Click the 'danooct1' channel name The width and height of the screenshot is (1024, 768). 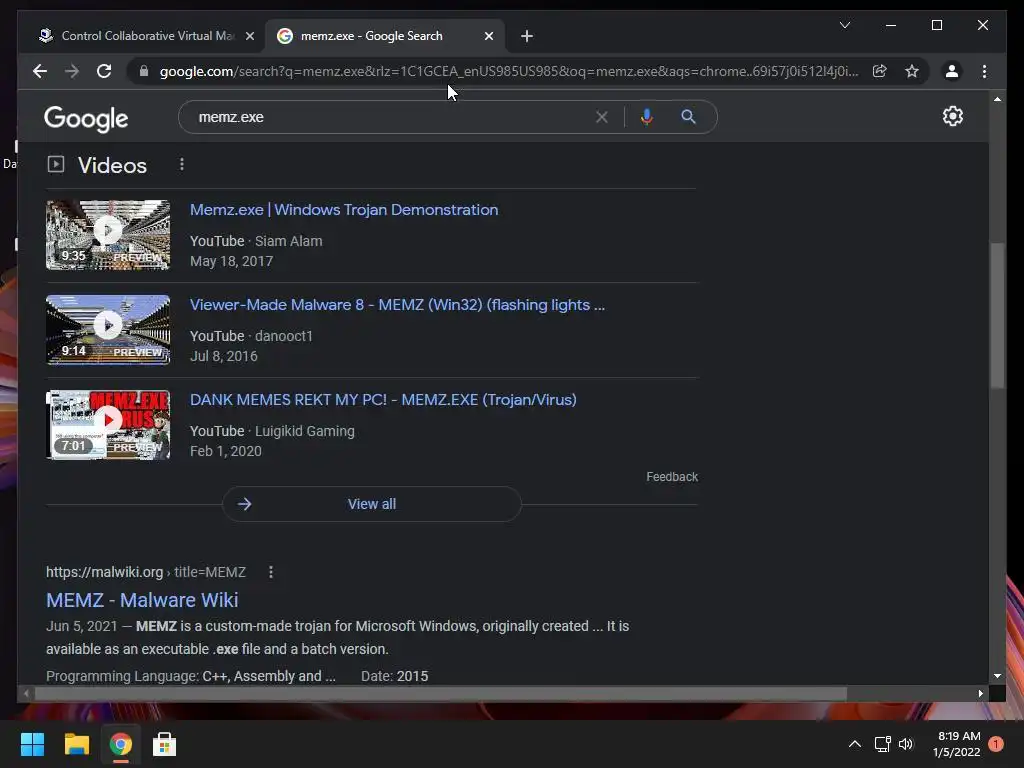pyautogui.click(x=283, y=336)
